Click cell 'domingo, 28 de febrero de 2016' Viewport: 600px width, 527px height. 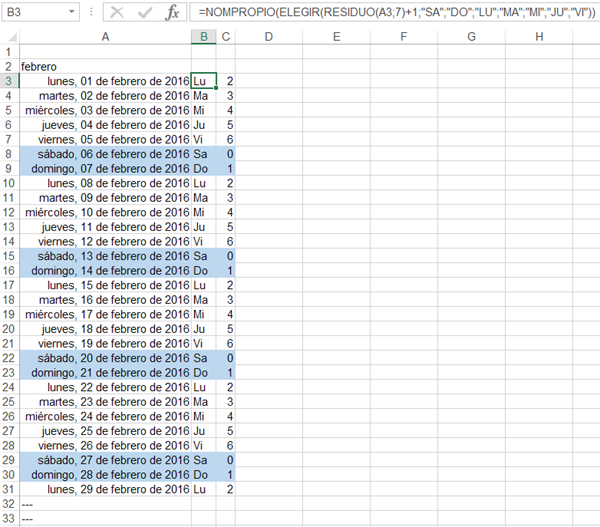(105, 475)
